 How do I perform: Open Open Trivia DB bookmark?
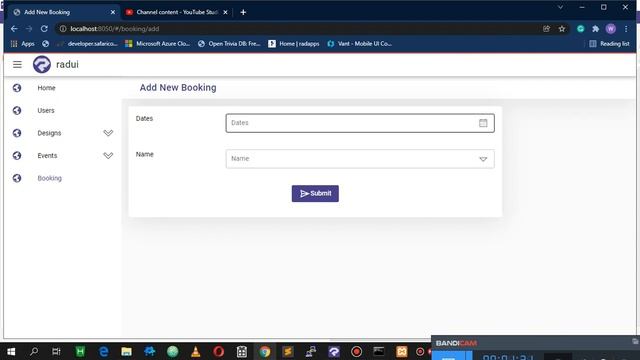point(229,44)
